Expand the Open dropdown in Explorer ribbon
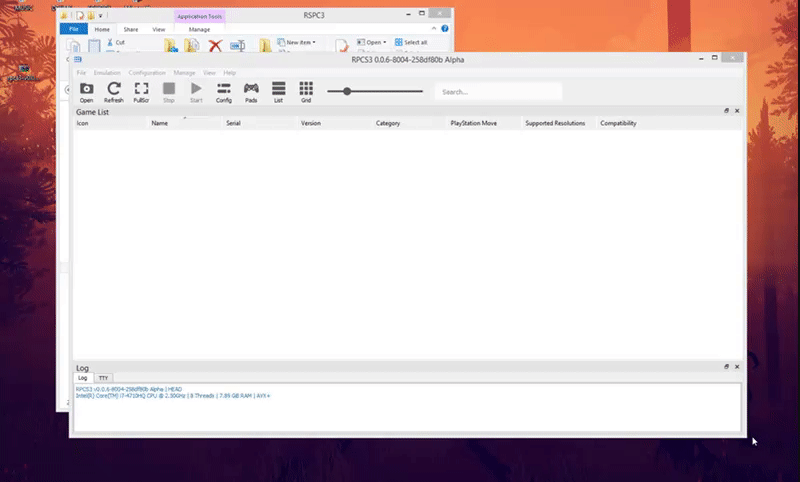The height and width of the screenshot is (482, 800). (371, 42)
